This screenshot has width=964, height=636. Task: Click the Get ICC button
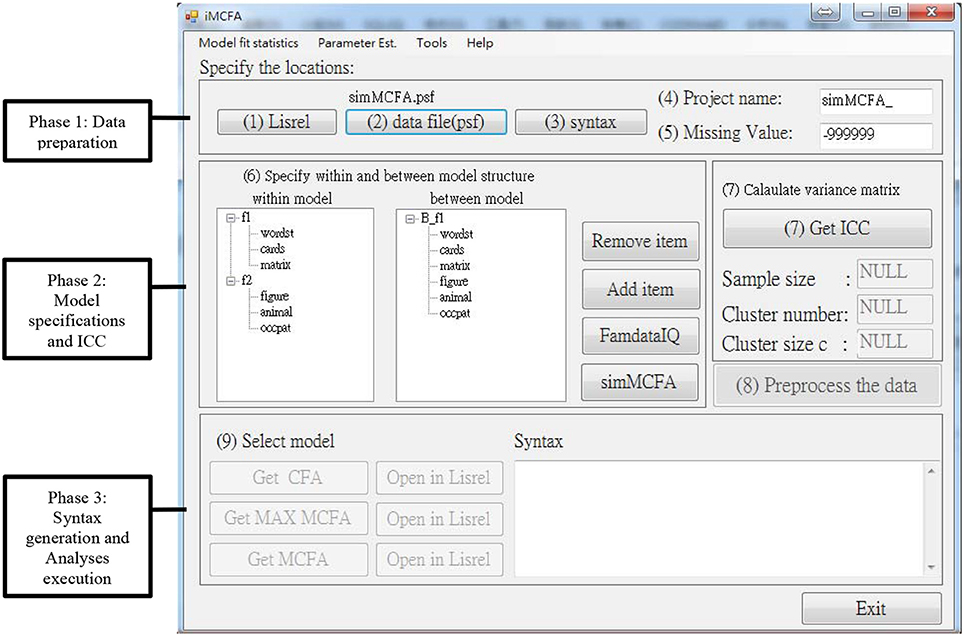[x=827, y=228]
